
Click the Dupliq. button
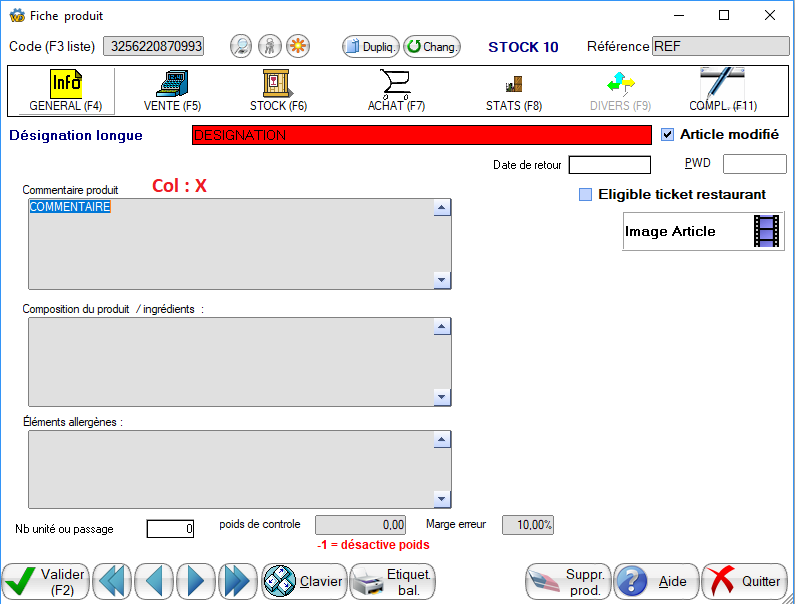click(x=371, y=46)
